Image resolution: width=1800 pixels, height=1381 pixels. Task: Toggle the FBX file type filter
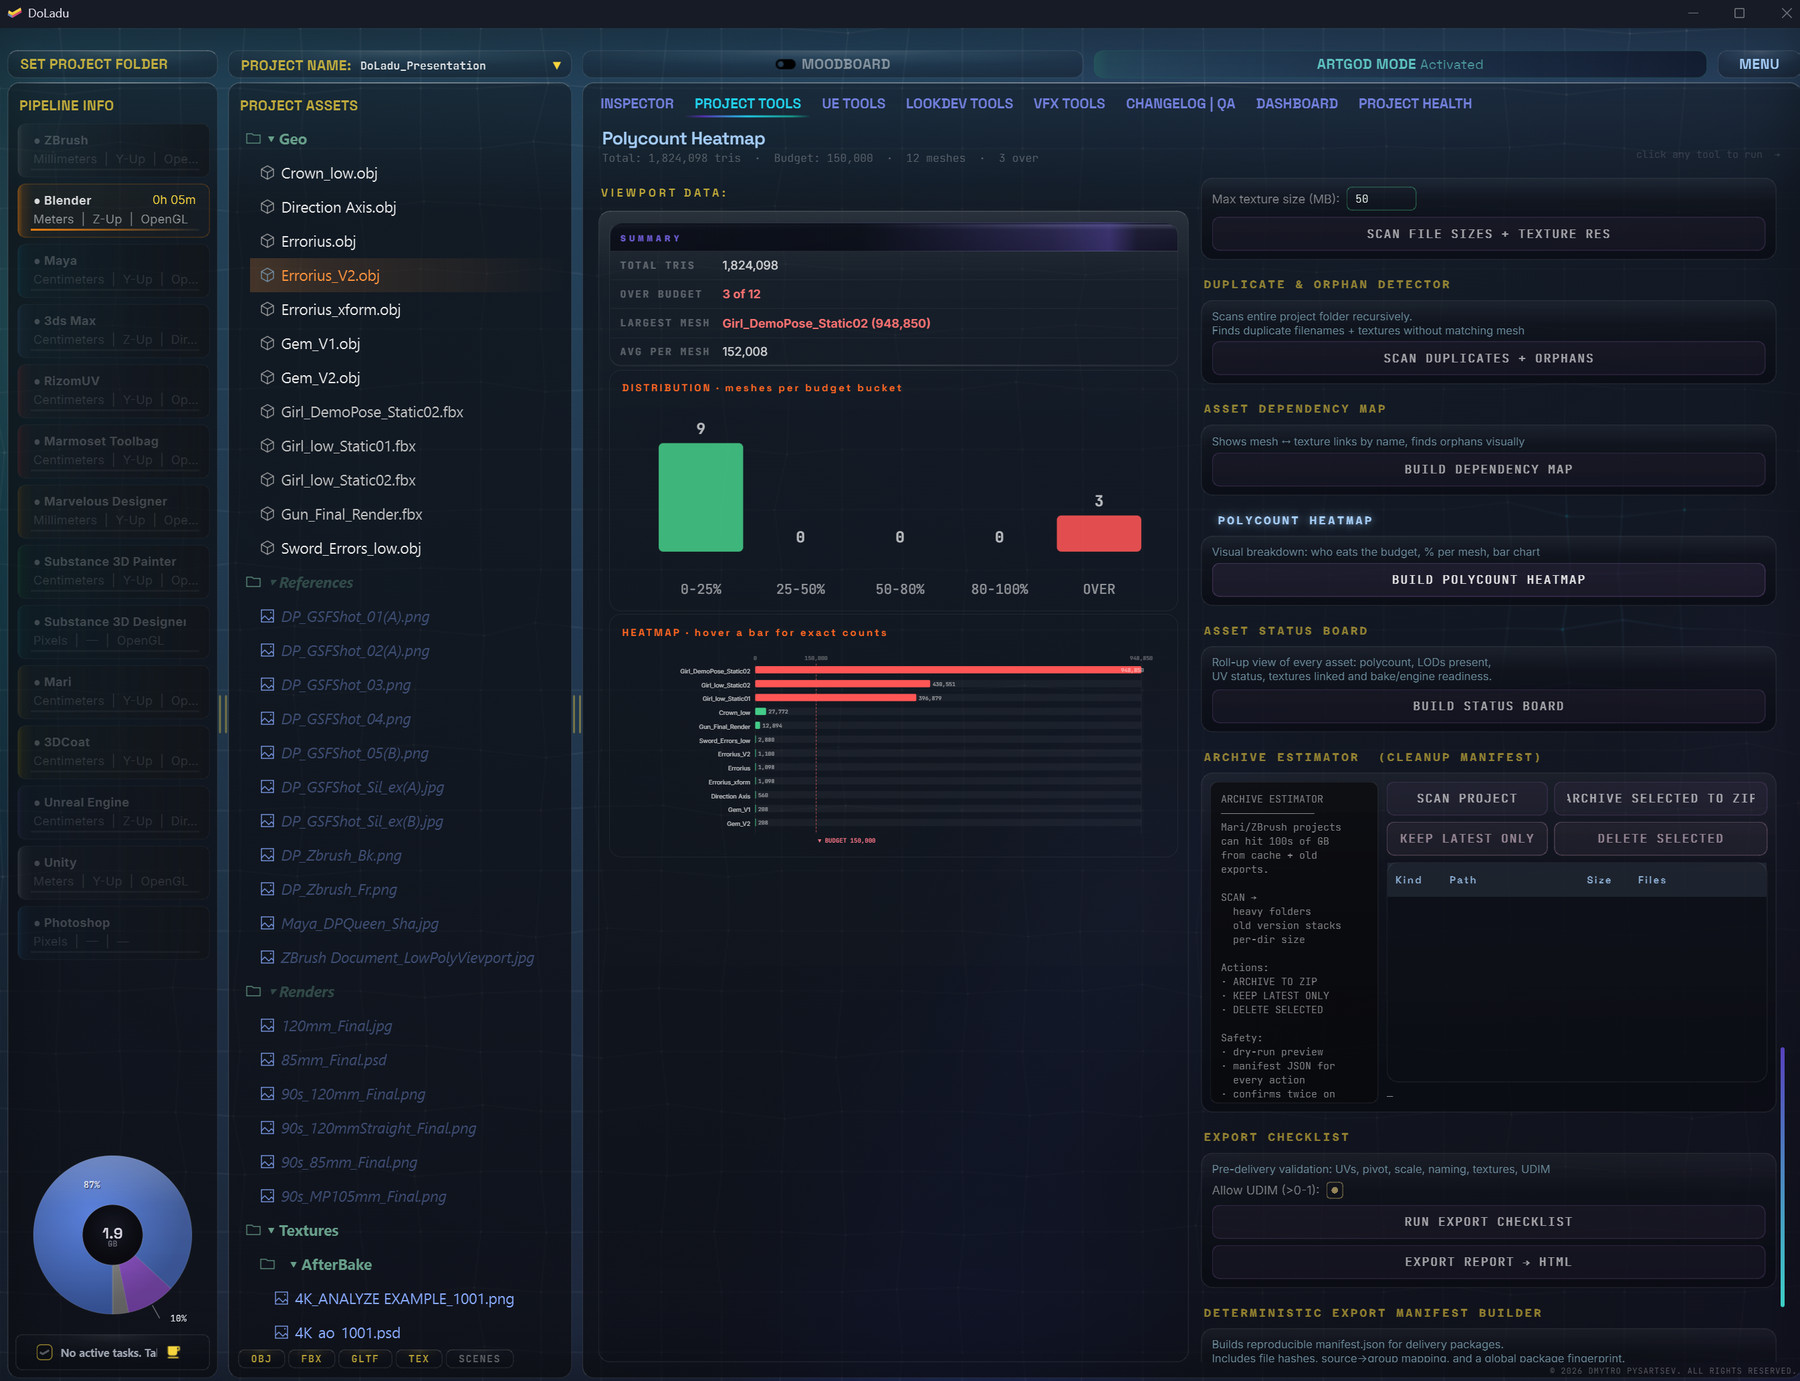[x=311, y=1358]
